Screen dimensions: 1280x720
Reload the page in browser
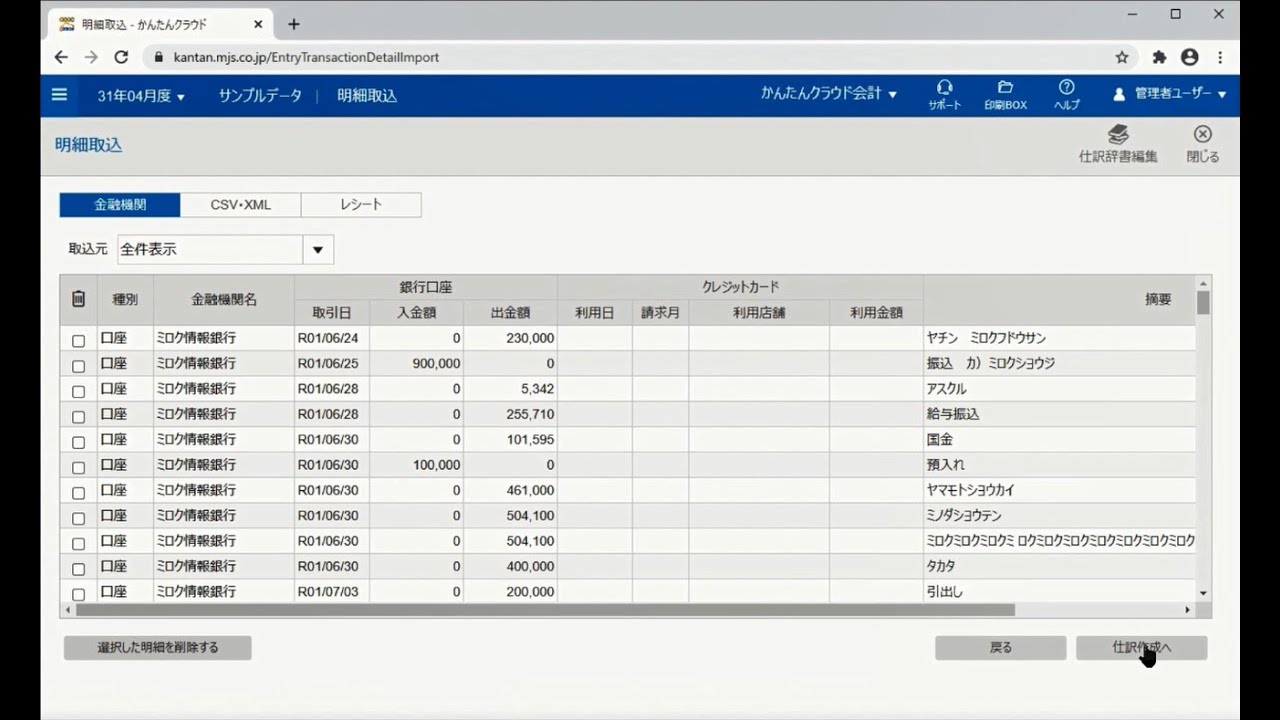coord(121,57)
